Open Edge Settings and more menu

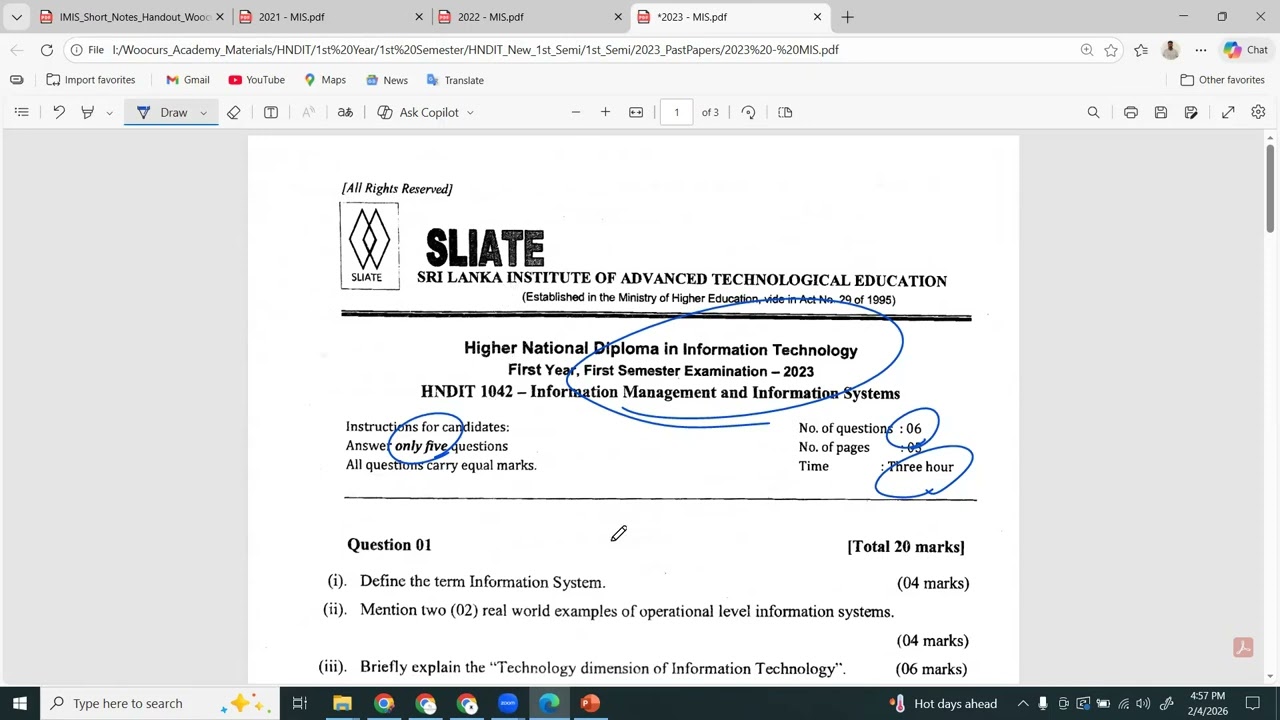point(1200,50)
